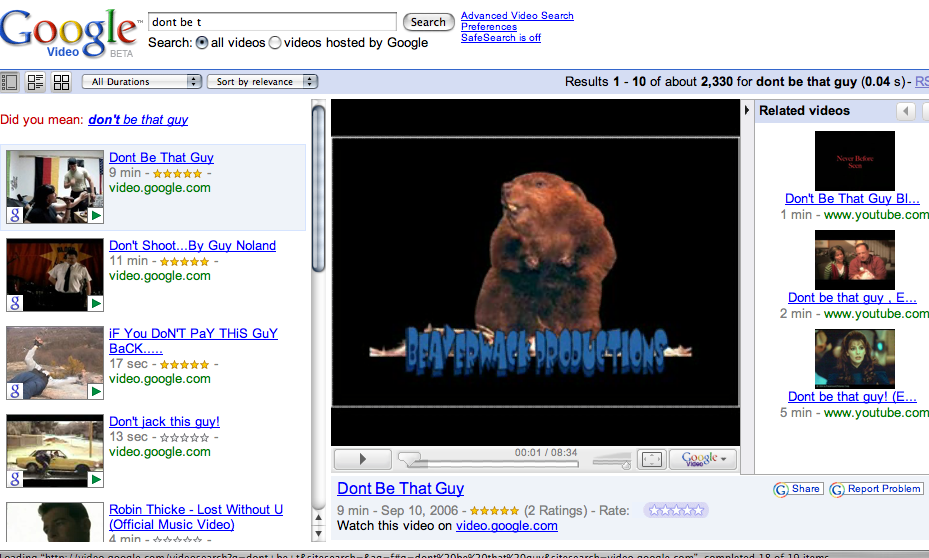Click green play icon on Don't jack this guy thumbnail
The height and width of the screenshot is (558, 929).
[96, 479]
